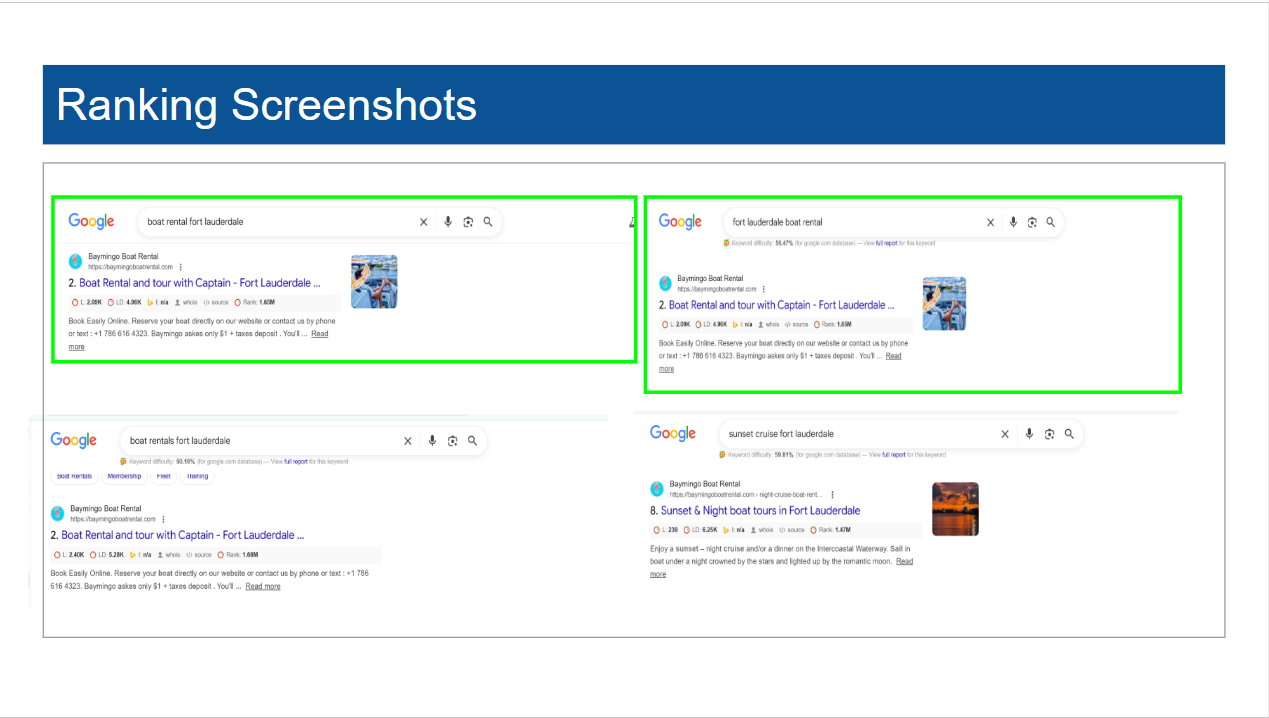Click magnifier in 'boat rentals fort lauderdale' search bar

tap(472, 441)
